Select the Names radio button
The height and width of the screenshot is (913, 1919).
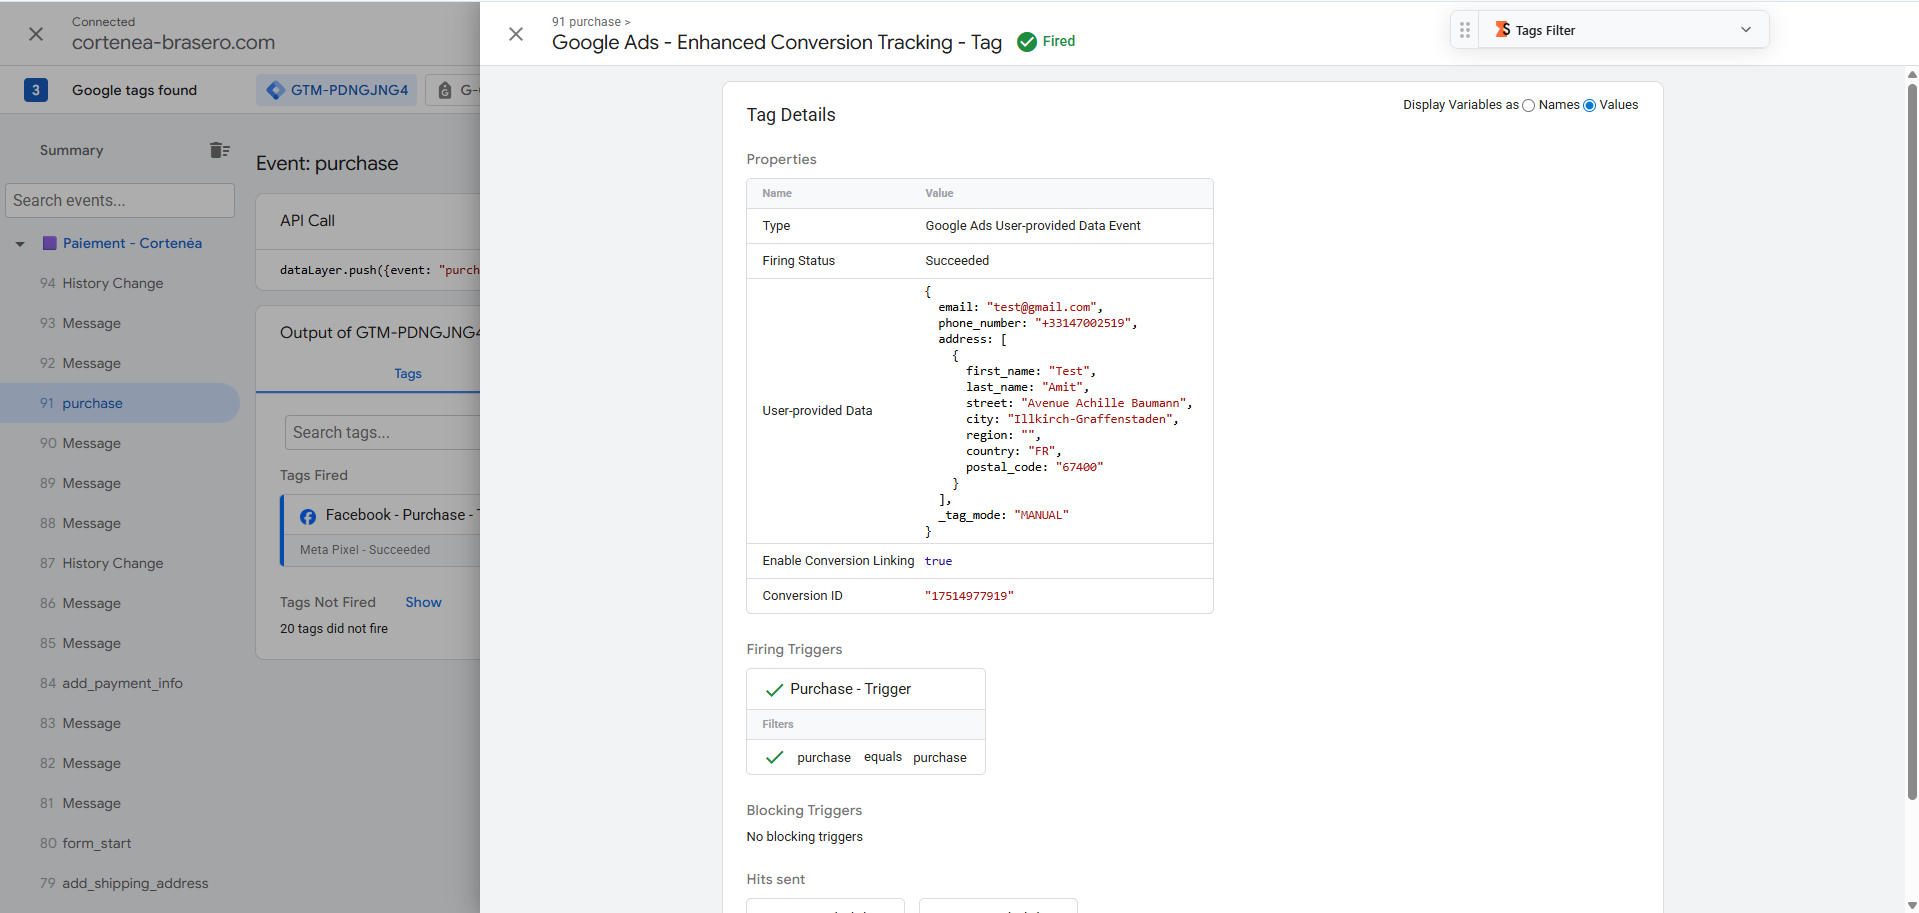coord(1528,105)
